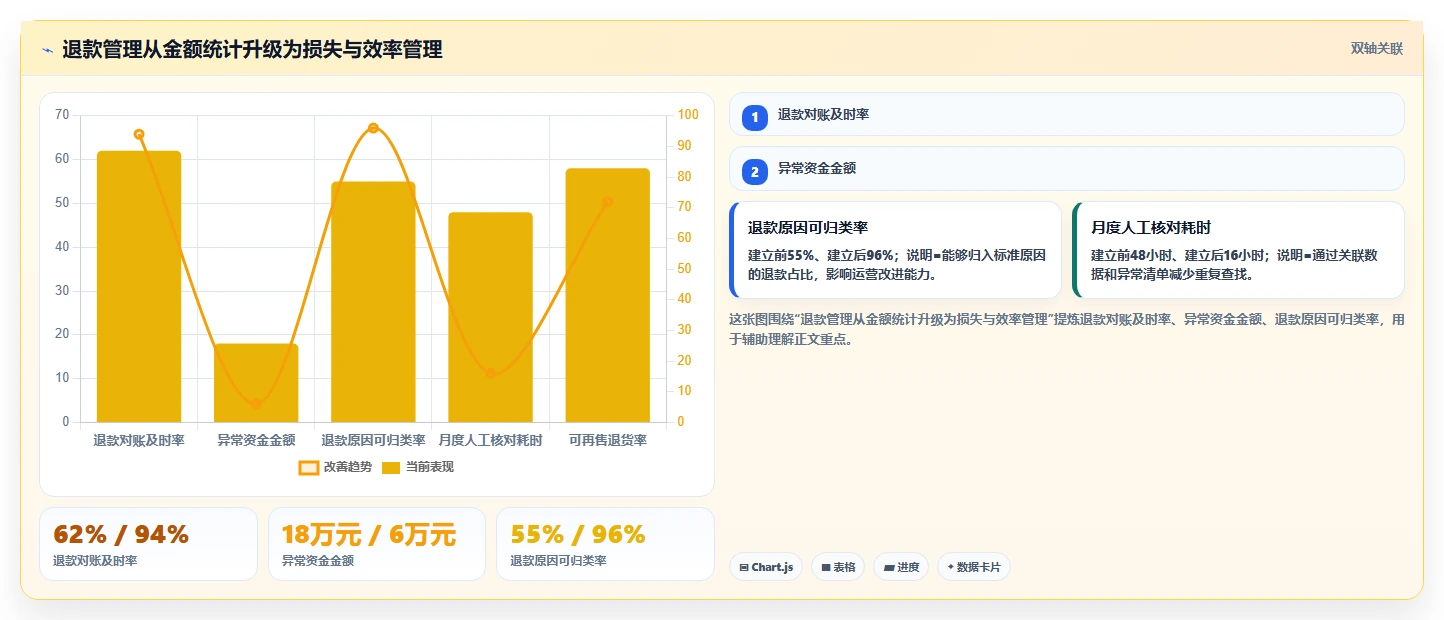The image size is (1444, 620).
Task: Click the 数据卡片 tag
Action: click(x=974, y=567)
